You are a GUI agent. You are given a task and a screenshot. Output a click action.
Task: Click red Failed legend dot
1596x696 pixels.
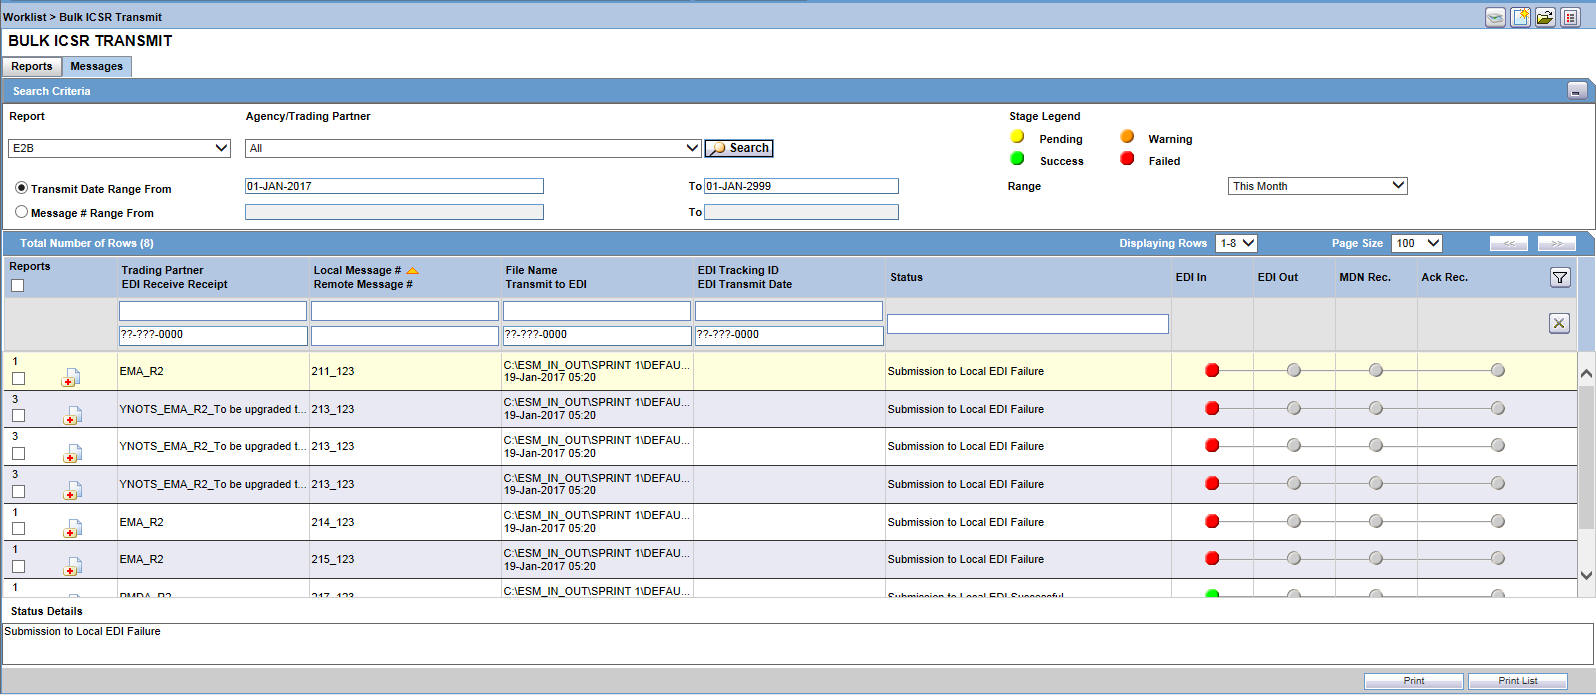1127,158
